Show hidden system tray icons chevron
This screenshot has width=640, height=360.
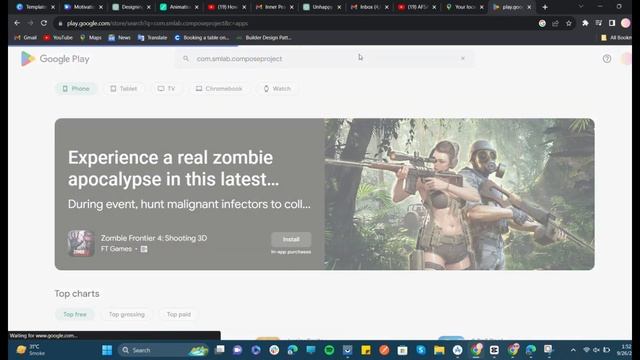[573, 350]
